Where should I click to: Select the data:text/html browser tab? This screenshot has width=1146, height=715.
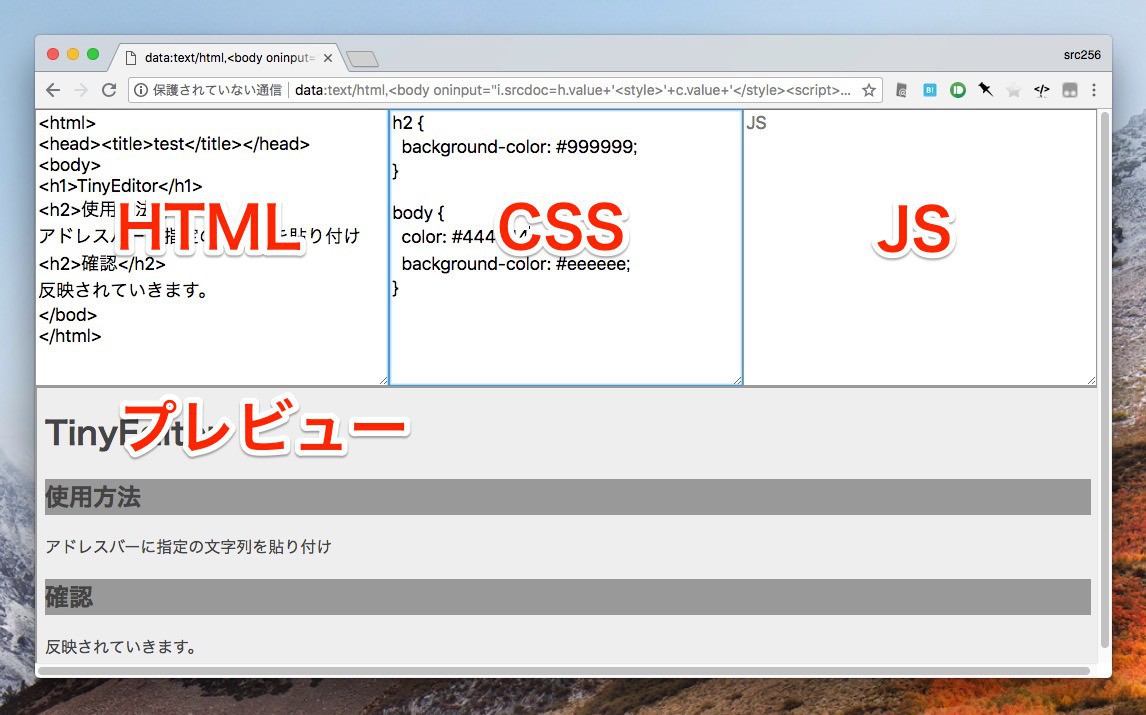click(227, 57)
